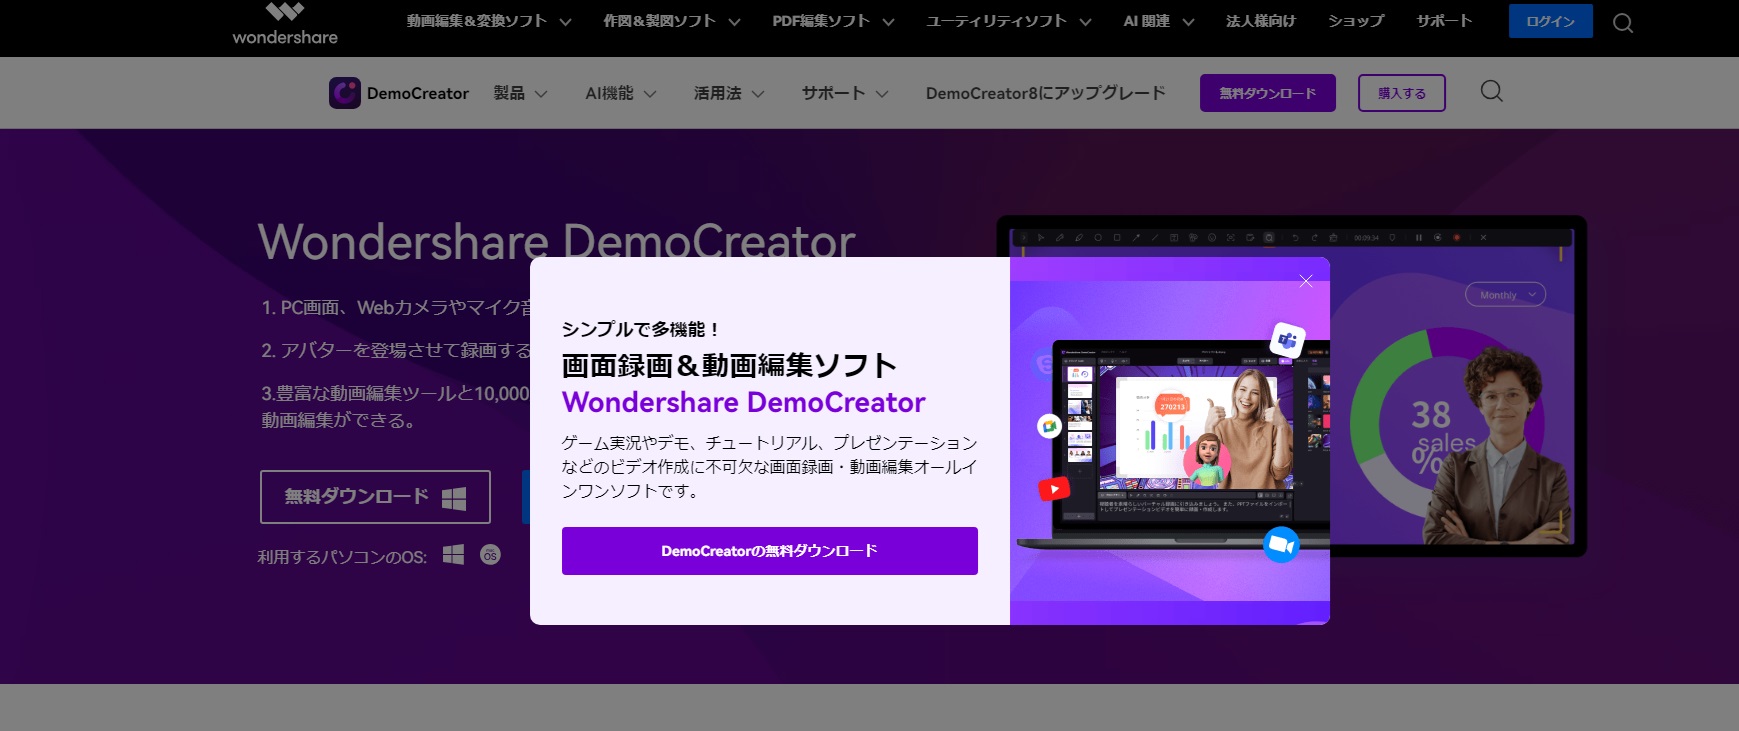
Task: Click the Wondershare logo in header
Action: coord(285,24)
